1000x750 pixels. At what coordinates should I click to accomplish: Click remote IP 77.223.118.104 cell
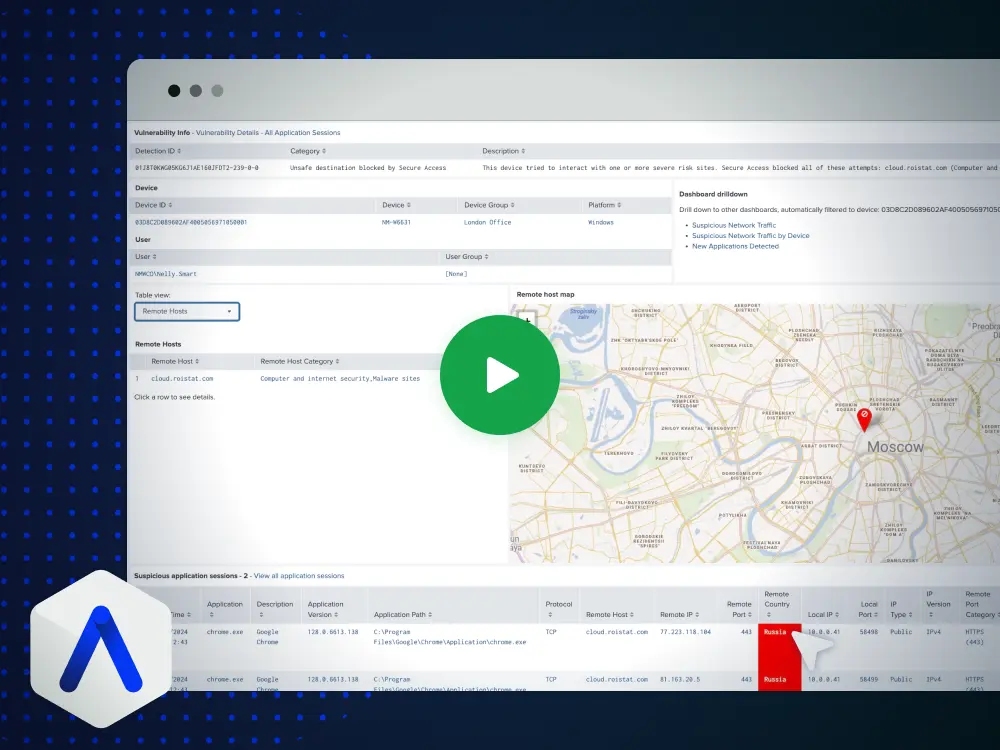pos(686,632)
